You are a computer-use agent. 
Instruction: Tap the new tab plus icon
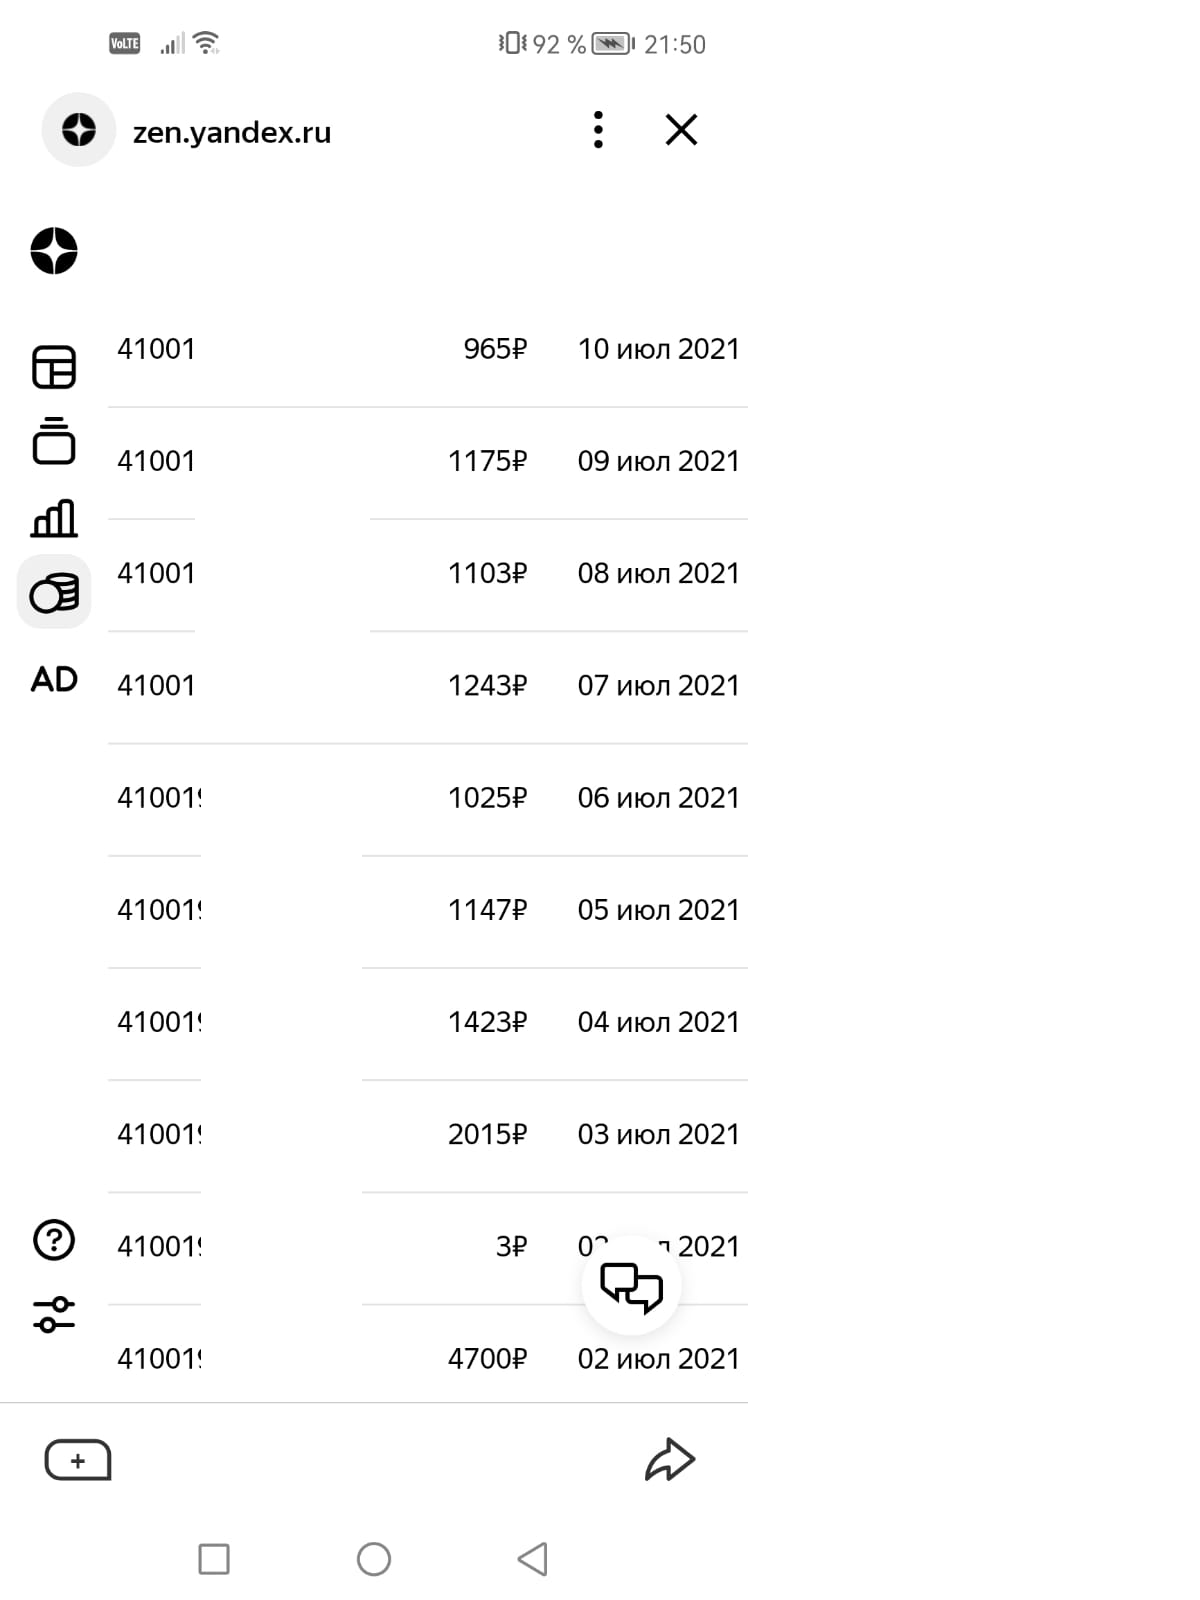click(x=78, y=1460)
